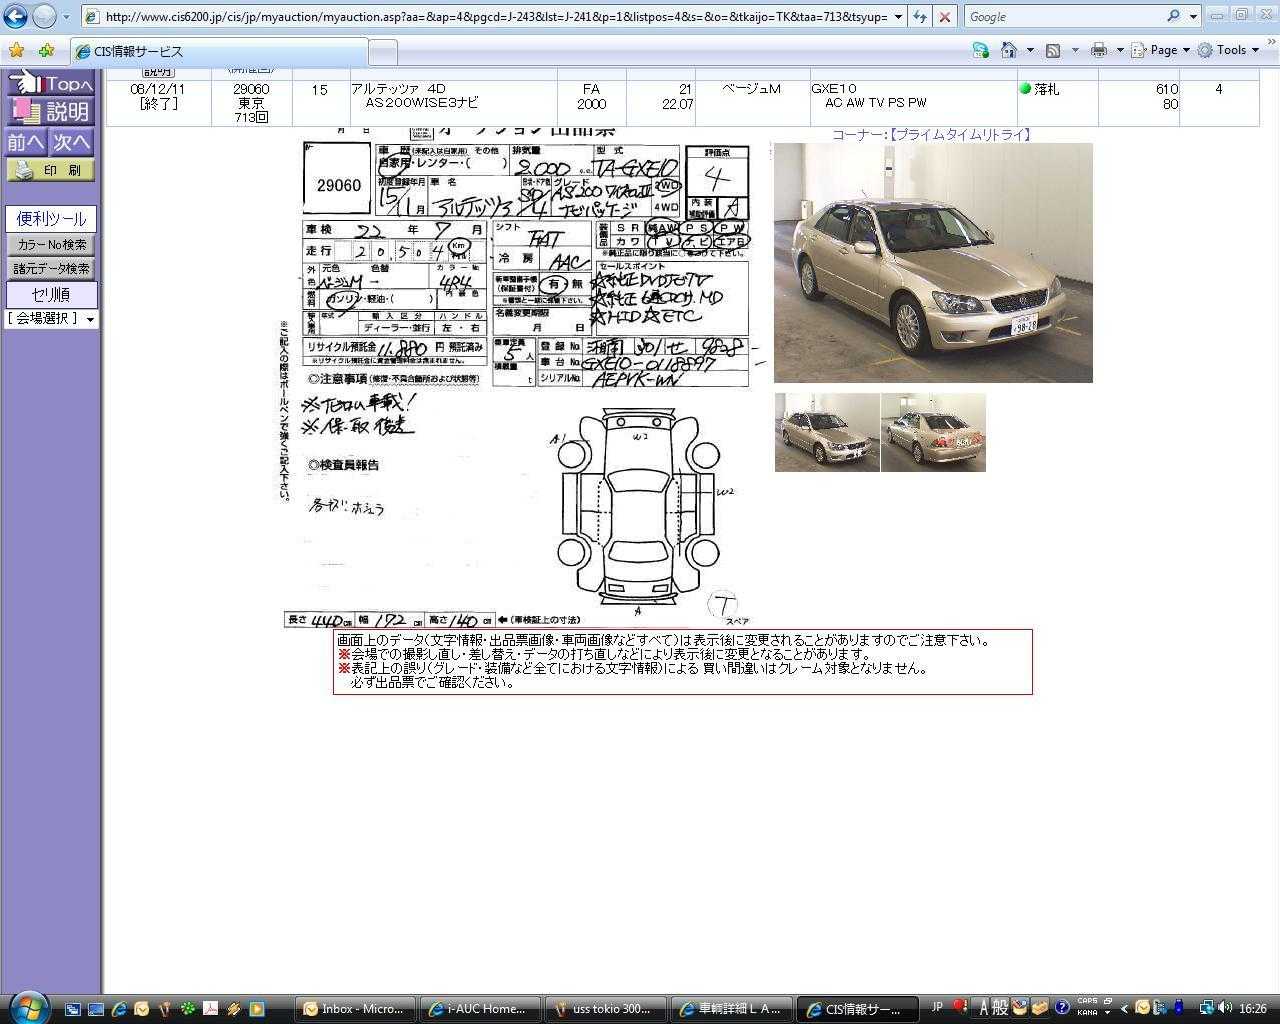Click the front-left car thumbnail
Screen dimensions: 1280x1024
tap(827, 432)
